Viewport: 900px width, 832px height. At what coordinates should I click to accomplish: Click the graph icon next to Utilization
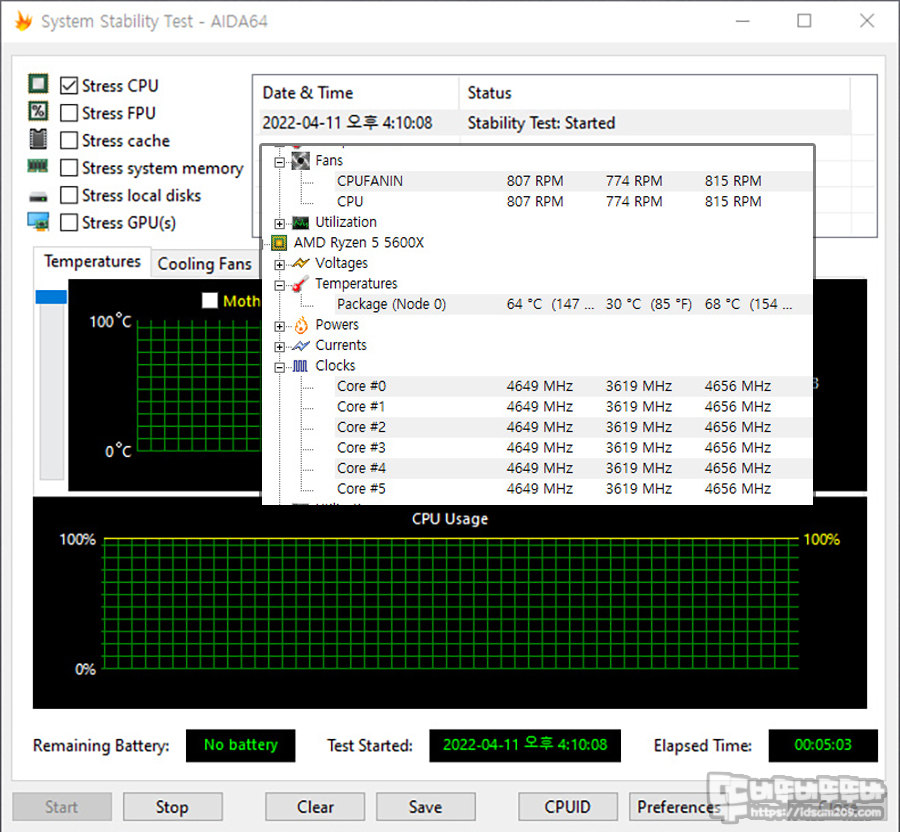(301, 222)
